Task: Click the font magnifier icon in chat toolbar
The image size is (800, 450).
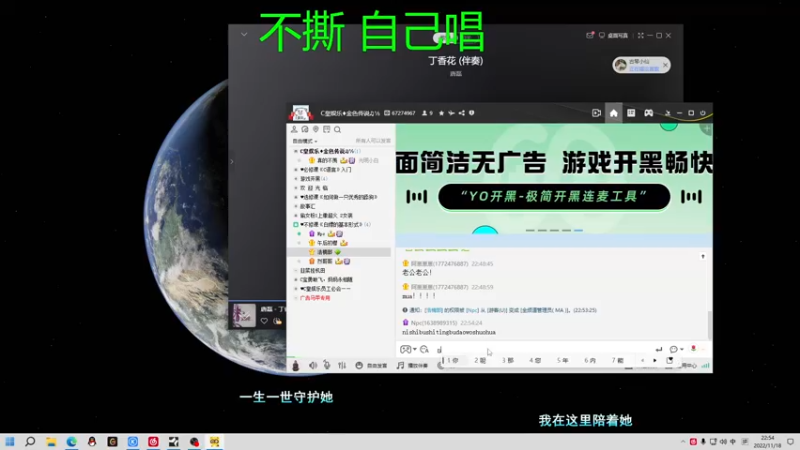Action: click(x=424, y=349)
